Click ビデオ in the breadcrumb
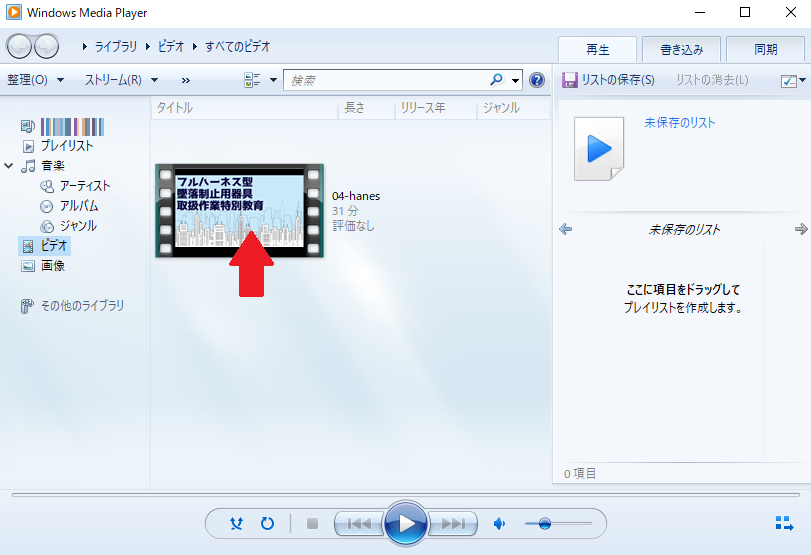811x555 pixels. [171, 47]
